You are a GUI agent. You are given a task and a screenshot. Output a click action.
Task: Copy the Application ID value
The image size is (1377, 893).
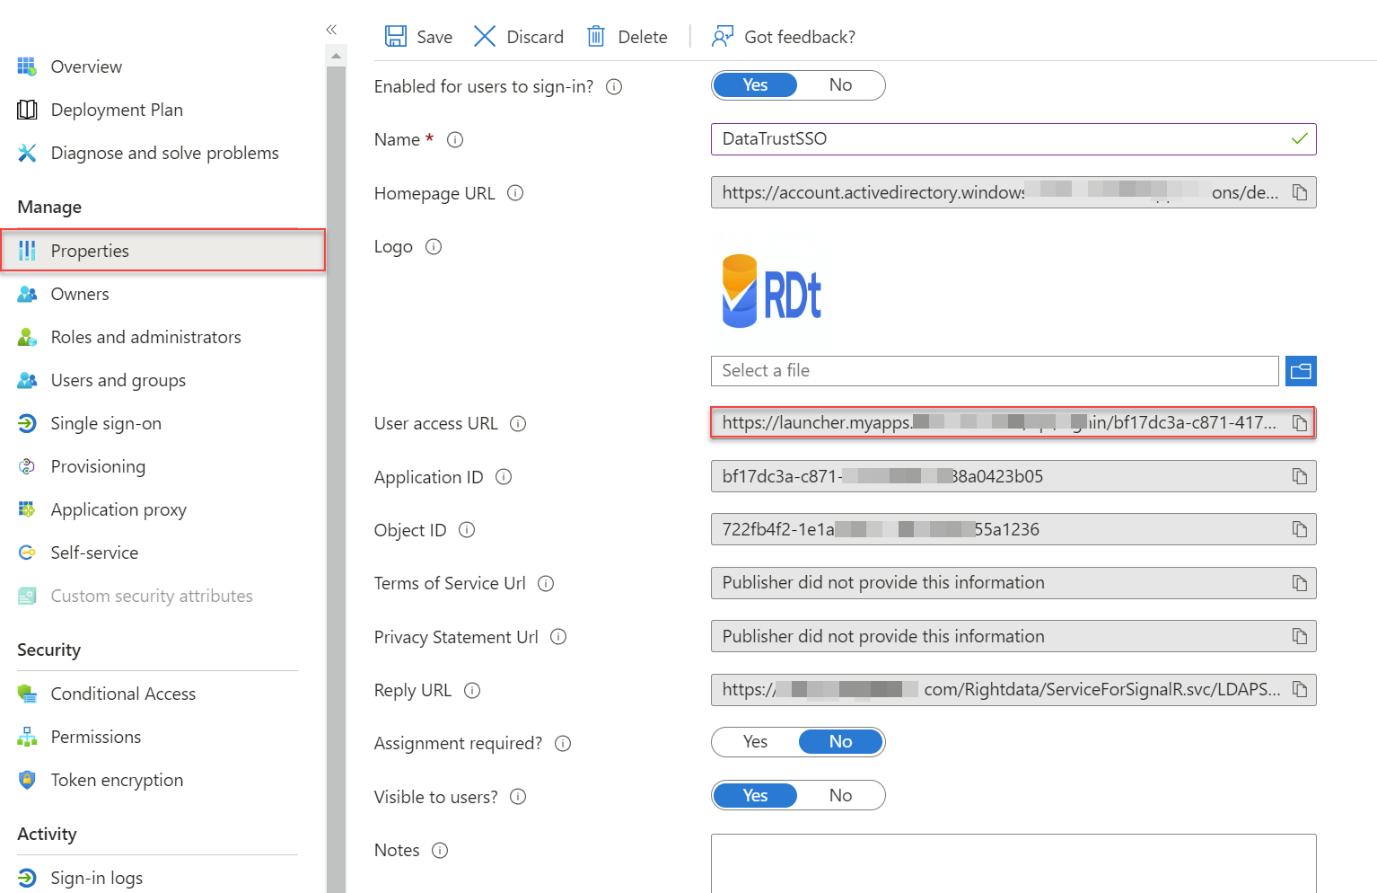[x=1300, y=477]
